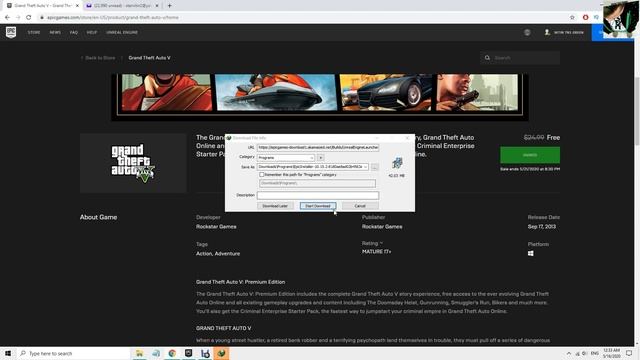This screenshot has width=640, height=360.
Task: Open File Explorer from the taskbar
Action: [x=139, y=353]
